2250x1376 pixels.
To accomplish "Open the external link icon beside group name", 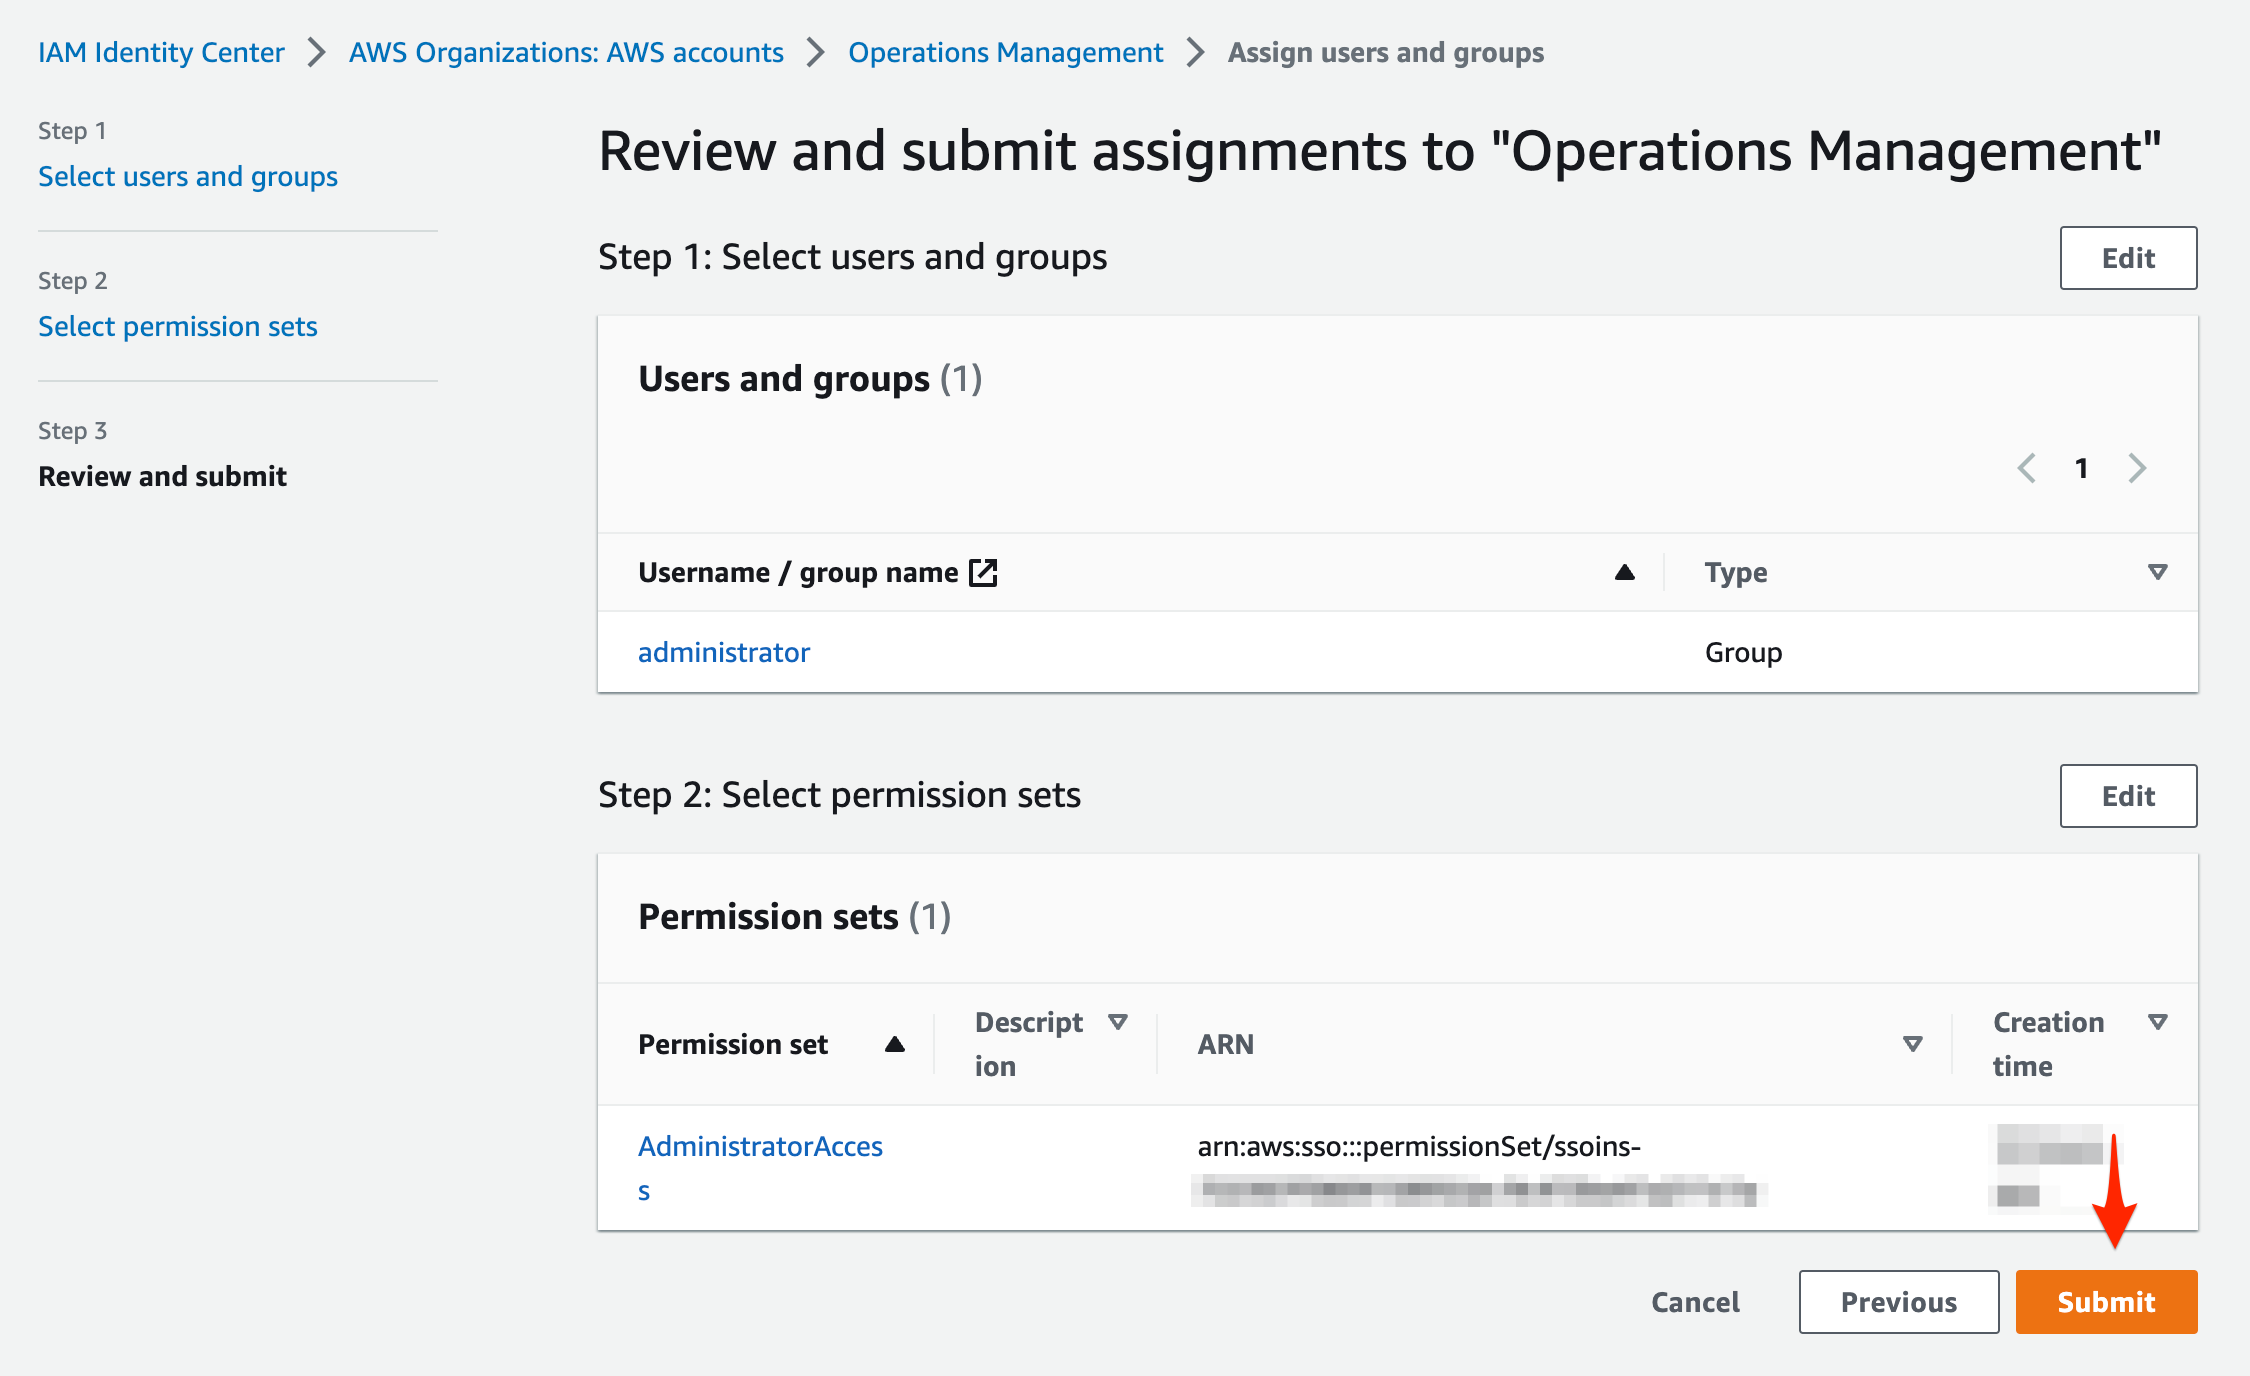I will tap(984, 572).
